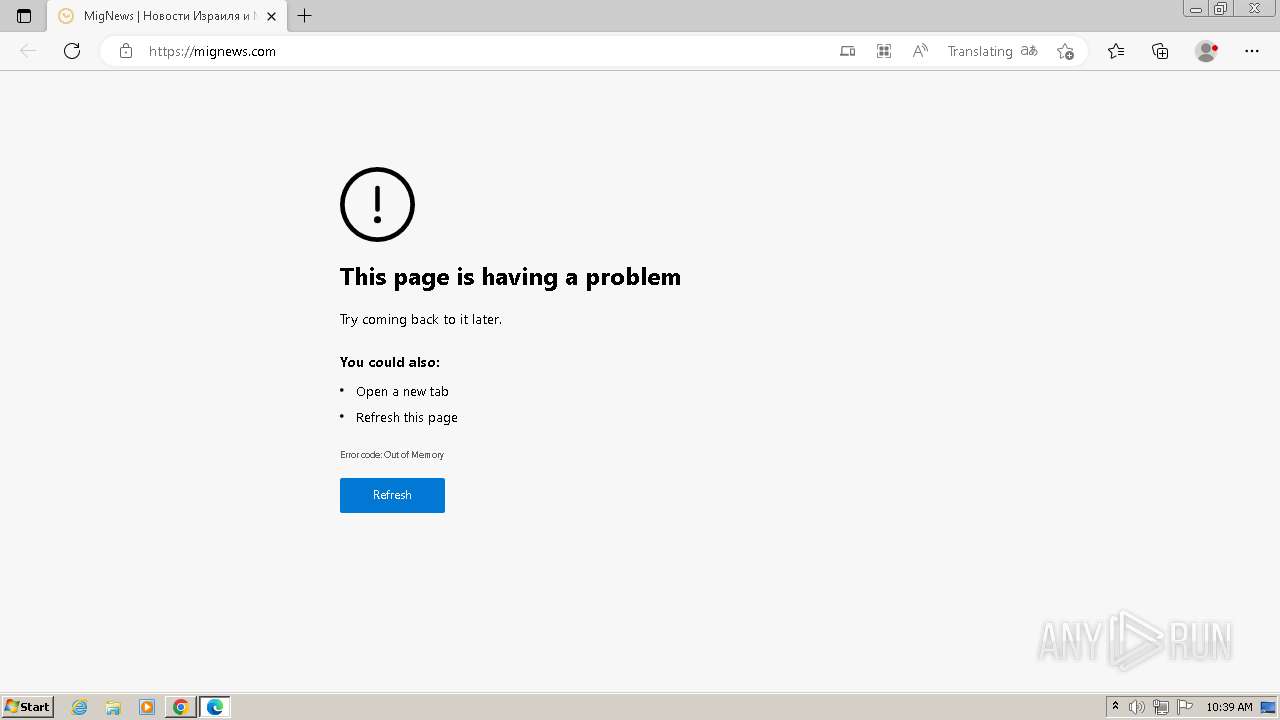Select 'Try coming back to it later.' text

(421, 319)
